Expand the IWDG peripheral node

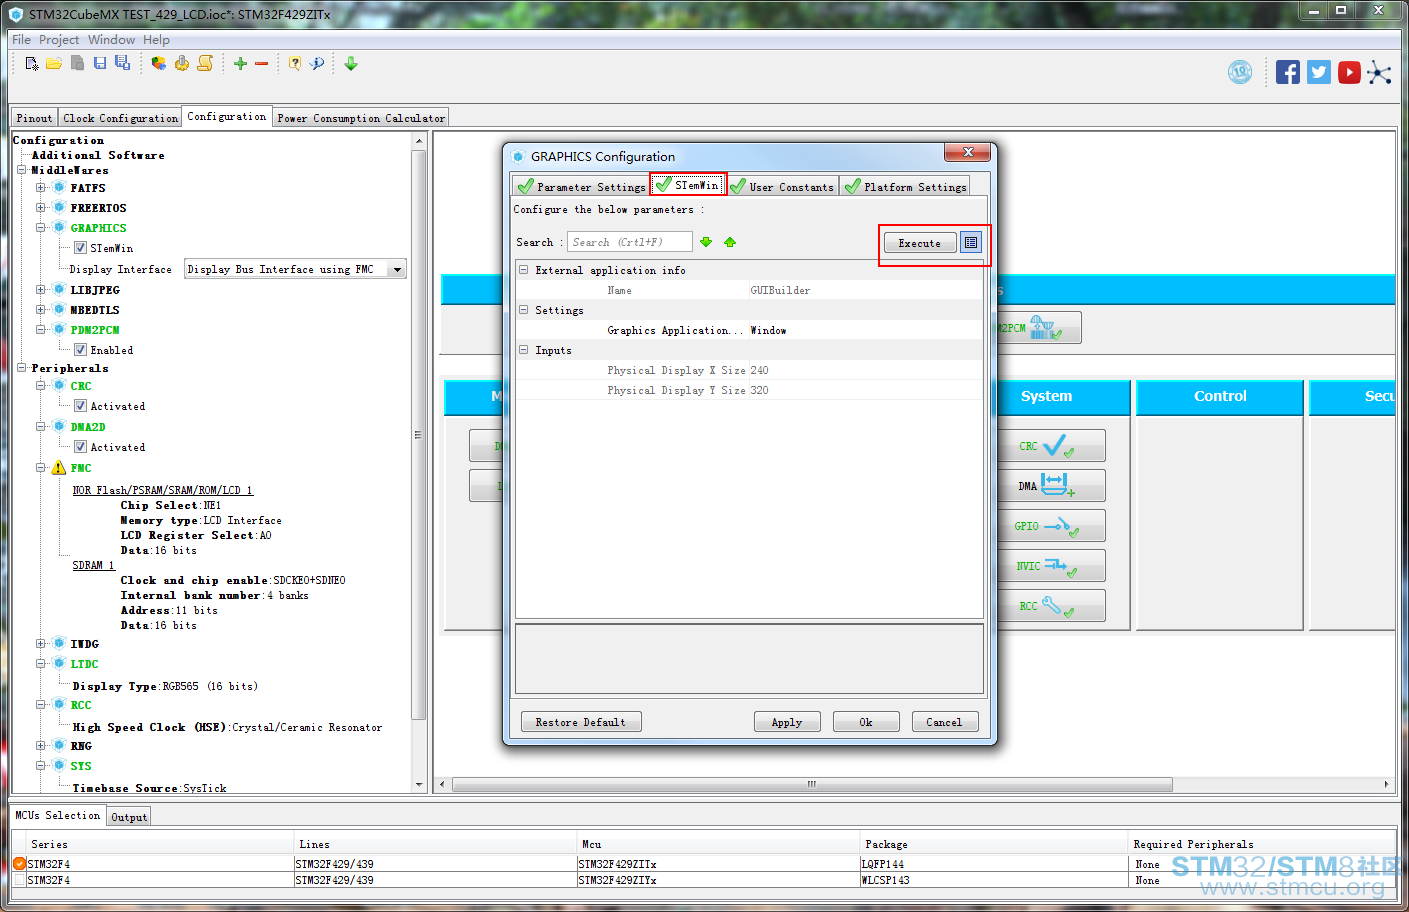(41, 644)
